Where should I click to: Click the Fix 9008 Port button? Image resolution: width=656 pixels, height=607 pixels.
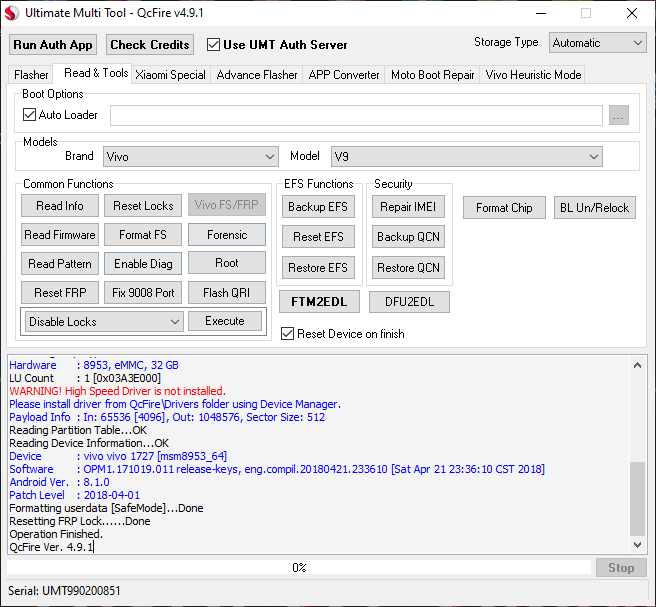tap(143, 292)
